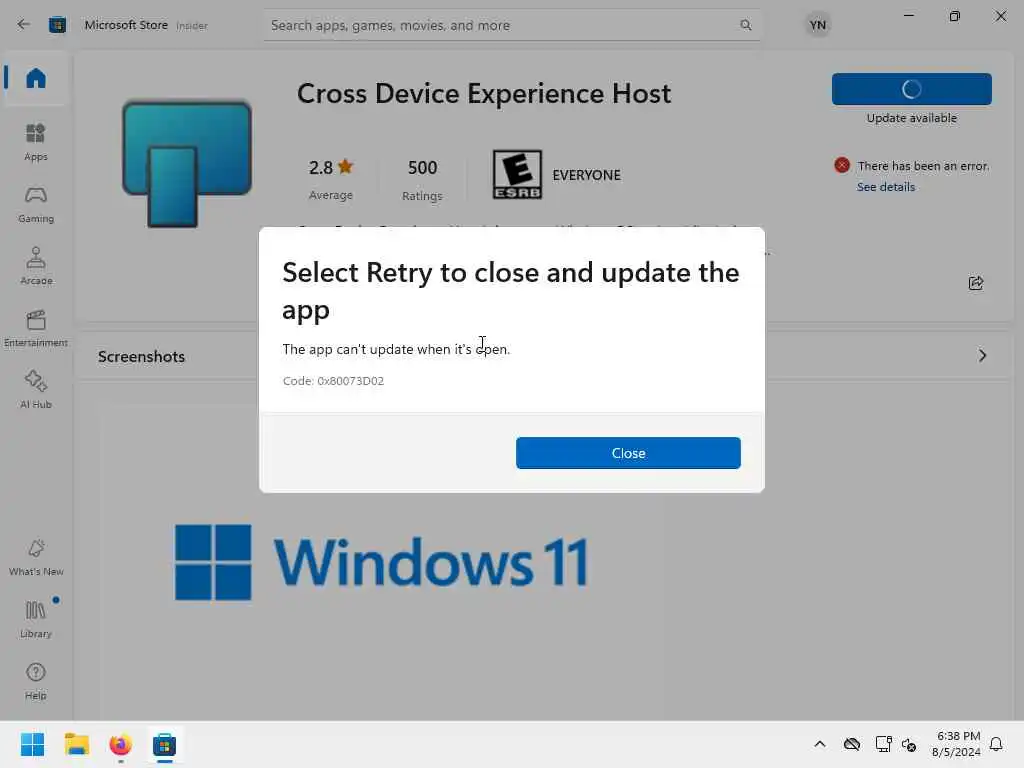Viewport: 1024px width, 768px height.
Task: Click the Close button in the error dialog
Action: [x=628, y=453]
